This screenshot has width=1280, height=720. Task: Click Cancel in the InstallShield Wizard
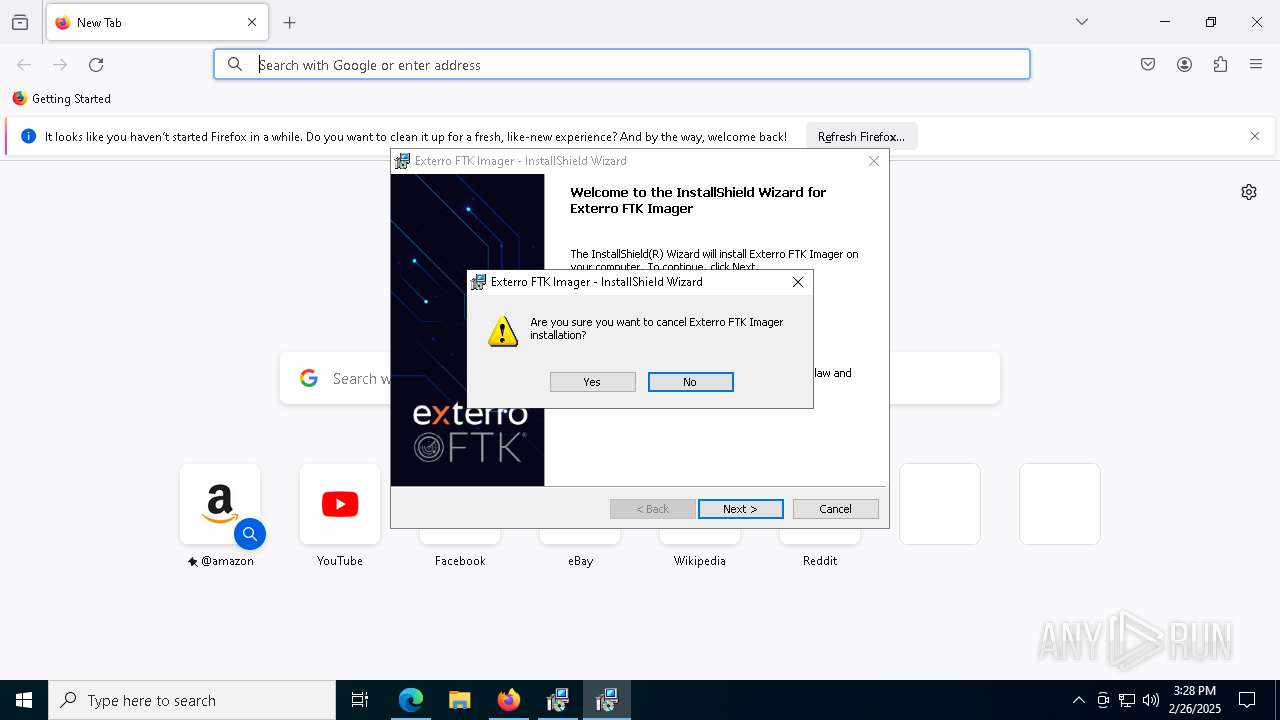point(835,509)
